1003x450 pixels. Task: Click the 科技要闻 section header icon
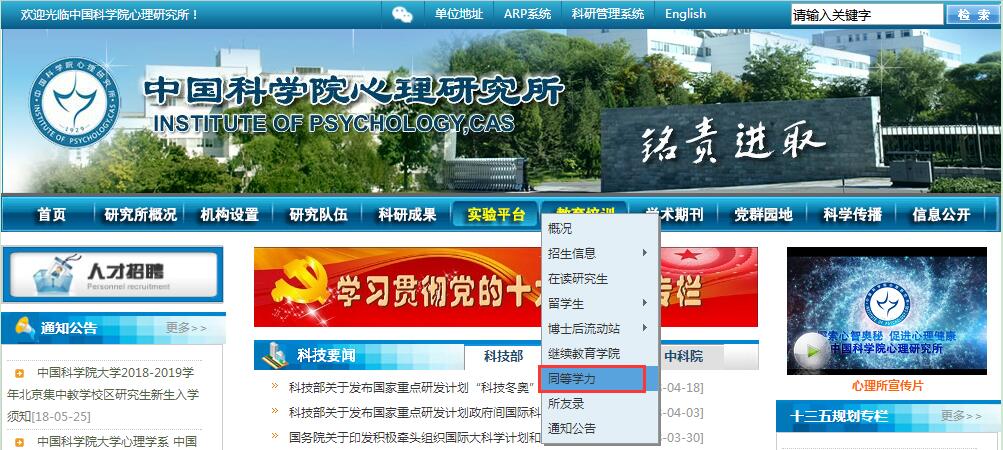click(274, 355)
